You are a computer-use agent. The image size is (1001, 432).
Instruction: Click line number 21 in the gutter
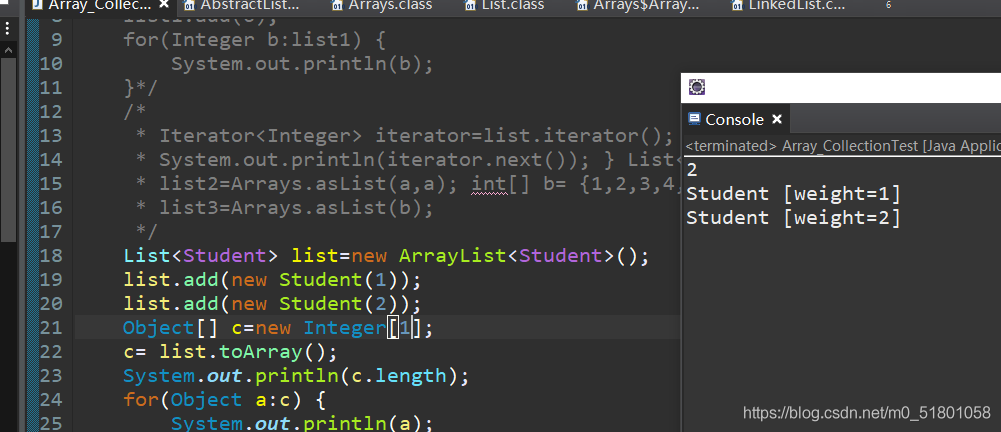51,328
